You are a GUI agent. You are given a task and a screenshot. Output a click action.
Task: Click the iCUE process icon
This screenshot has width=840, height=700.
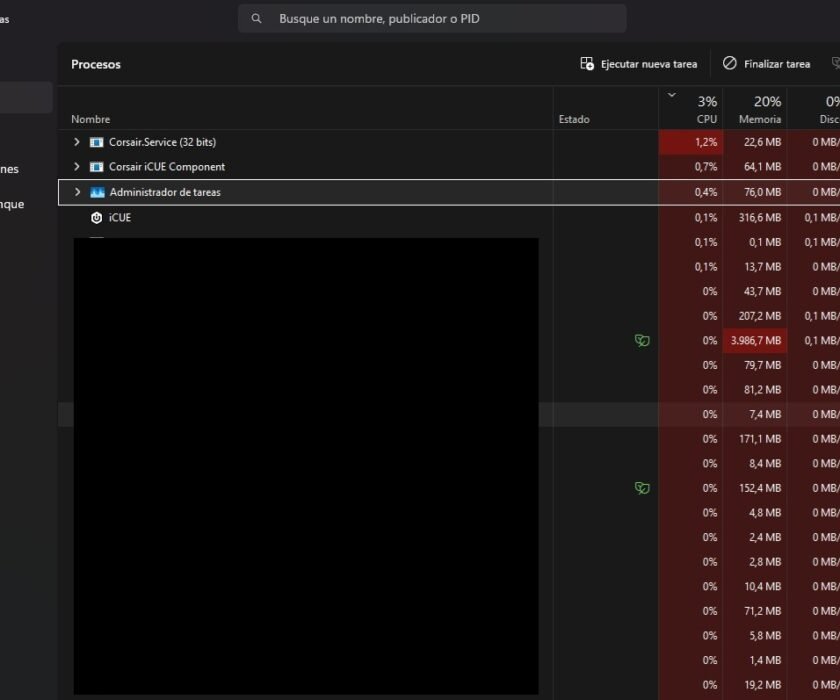tap(97, 218)
